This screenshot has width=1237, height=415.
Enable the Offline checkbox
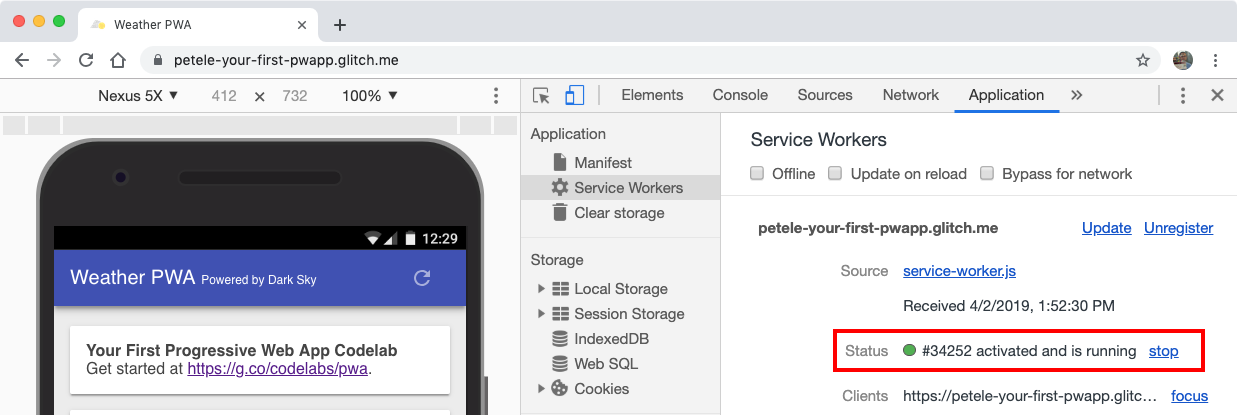758,174
